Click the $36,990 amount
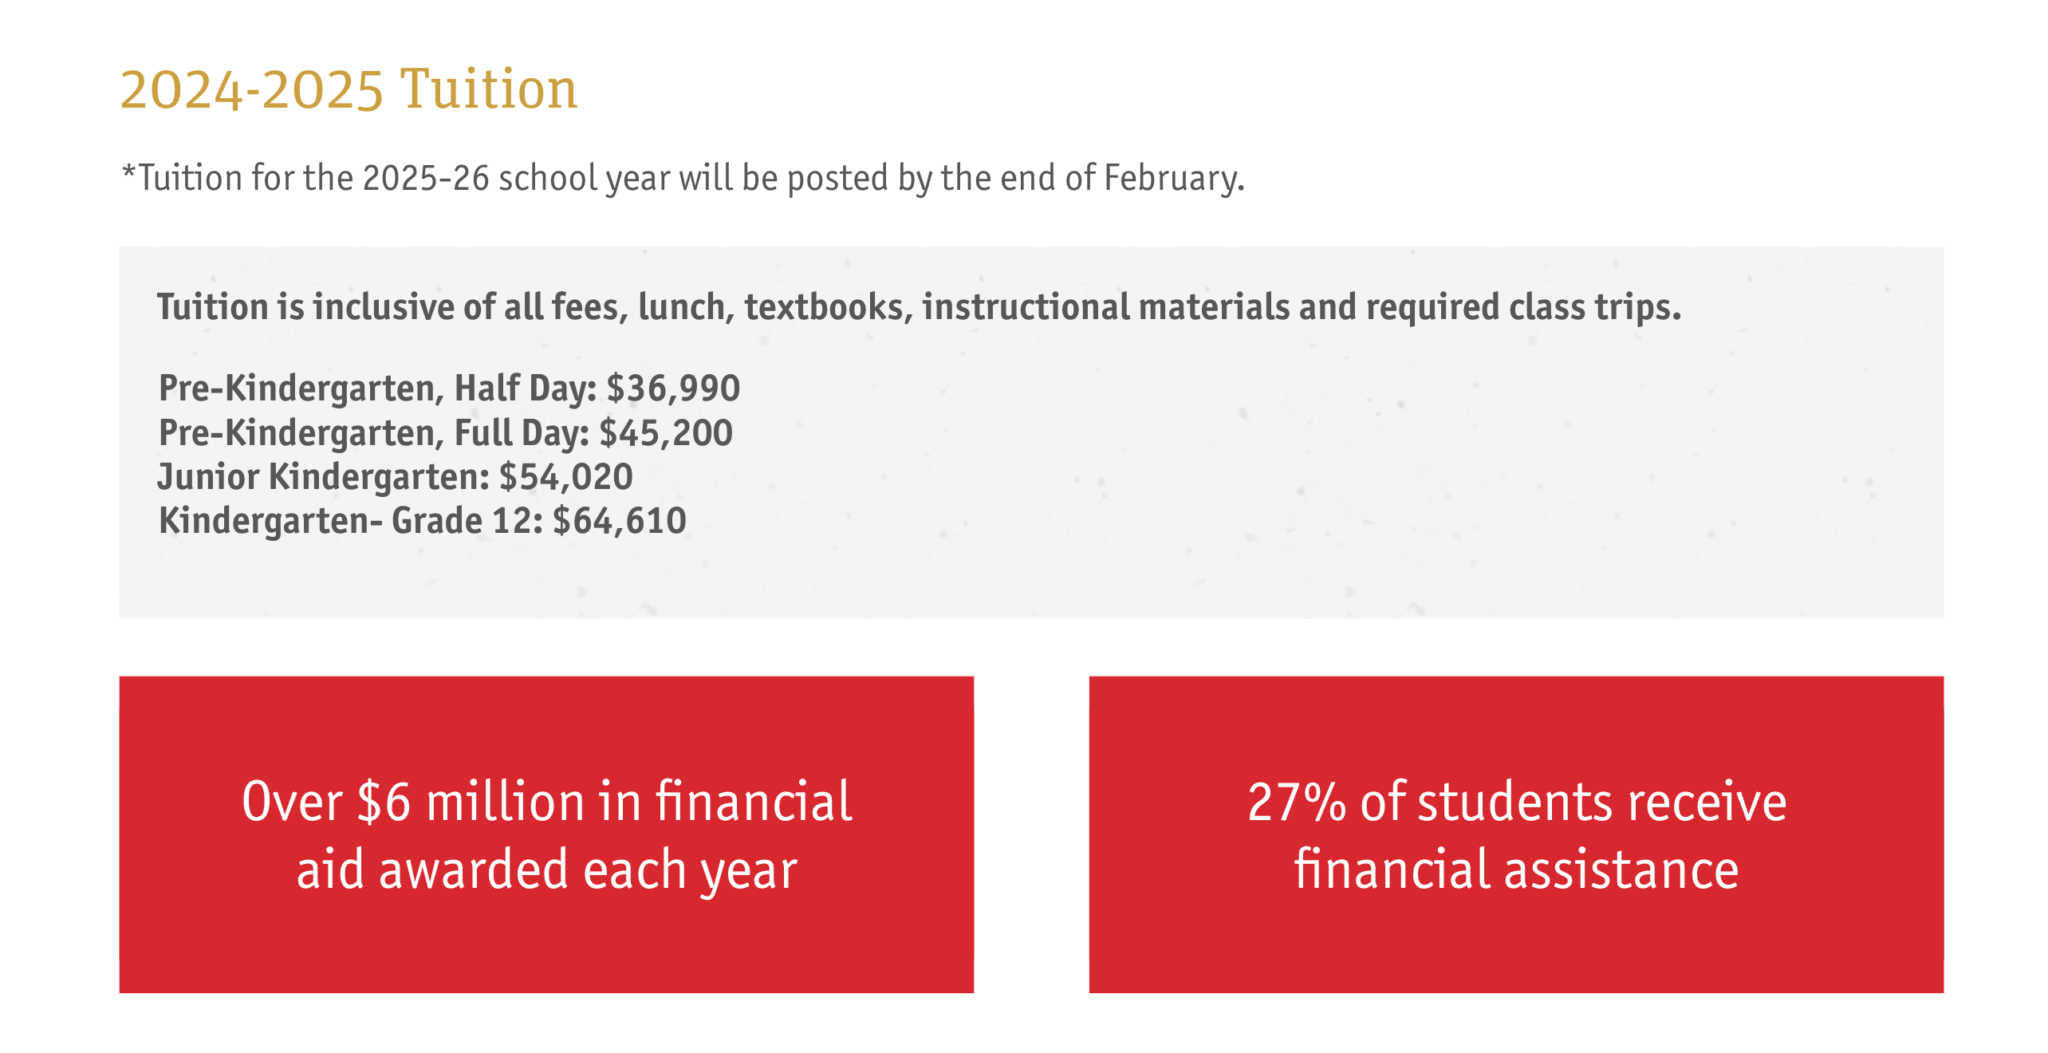The height and width of the screenshot is (1053, 2048). (673, 388)
